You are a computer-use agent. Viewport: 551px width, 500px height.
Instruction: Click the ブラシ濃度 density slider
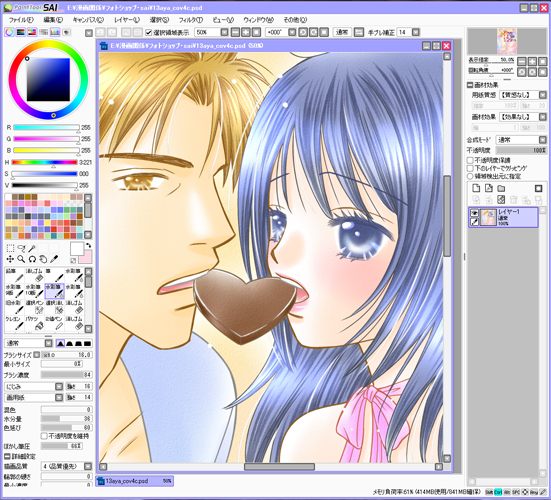tap(66, 375)
